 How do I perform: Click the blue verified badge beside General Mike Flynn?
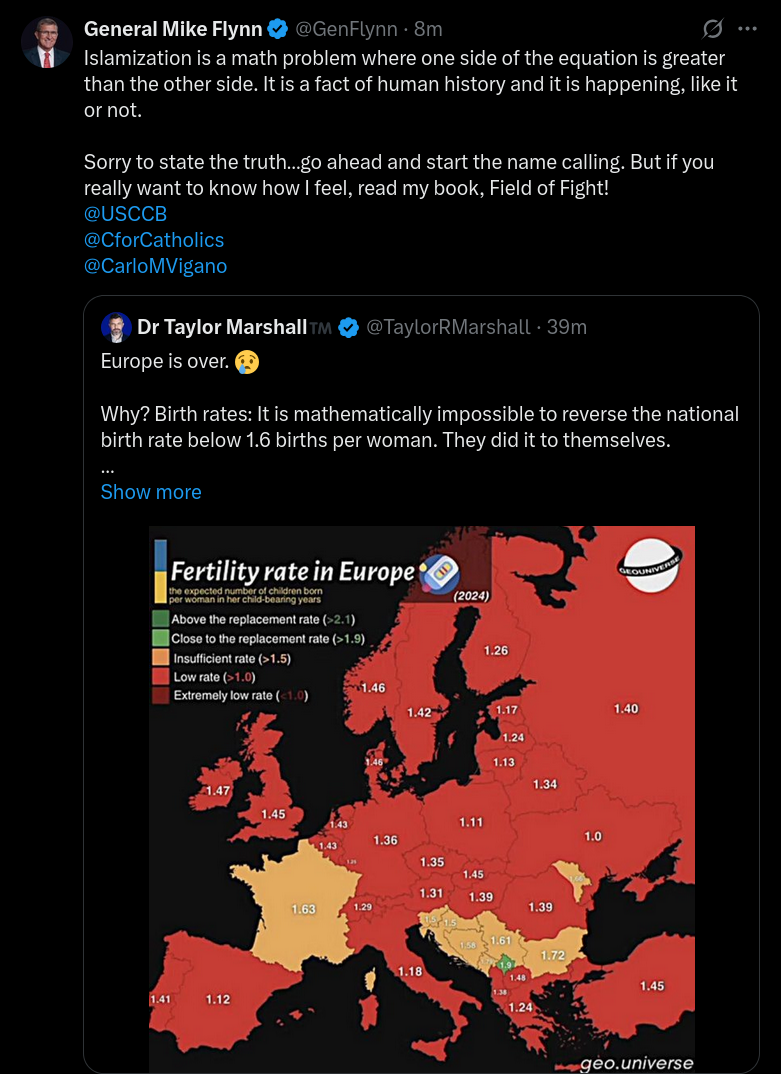point(277,29)
